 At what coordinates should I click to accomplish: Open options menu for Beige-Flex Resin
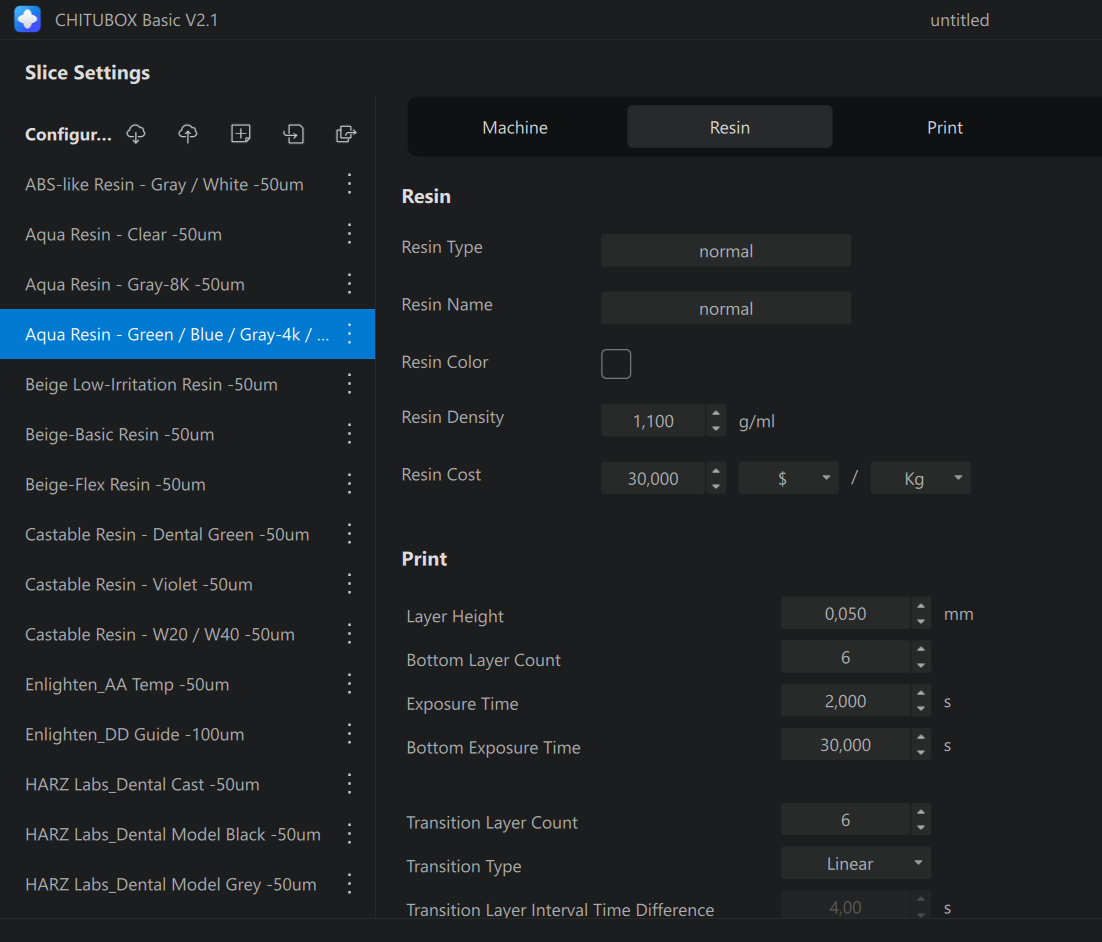pos(349,484)
